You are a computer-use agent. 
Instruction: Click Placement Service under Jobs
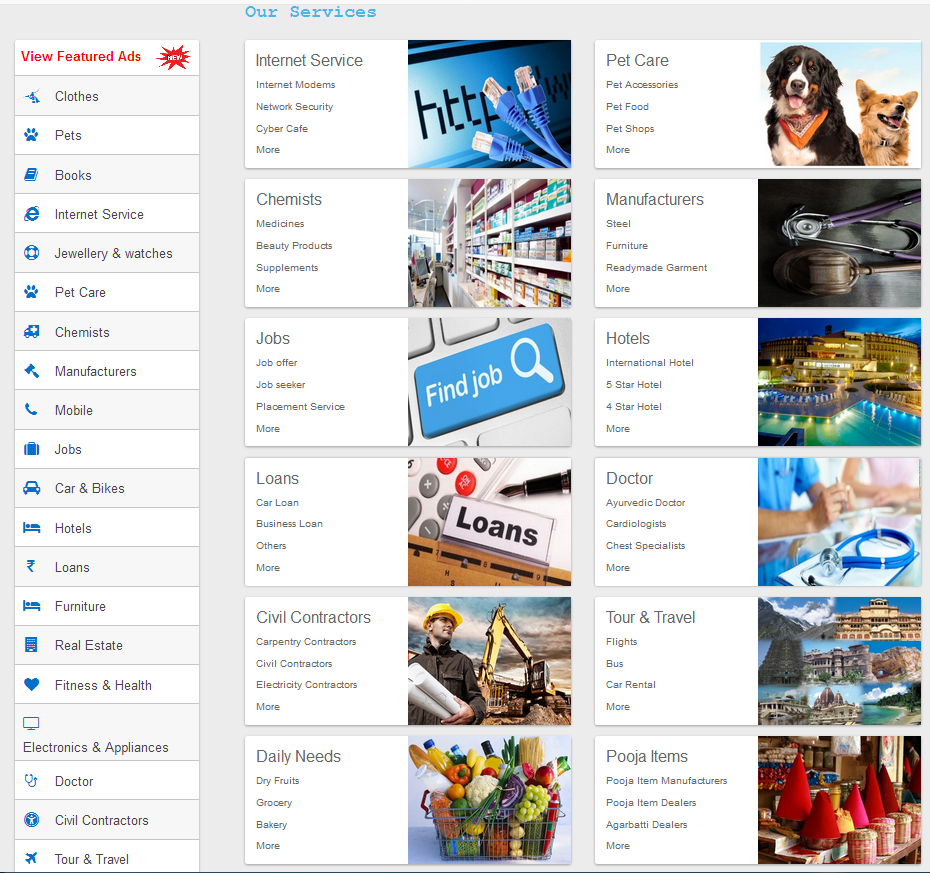300,407
